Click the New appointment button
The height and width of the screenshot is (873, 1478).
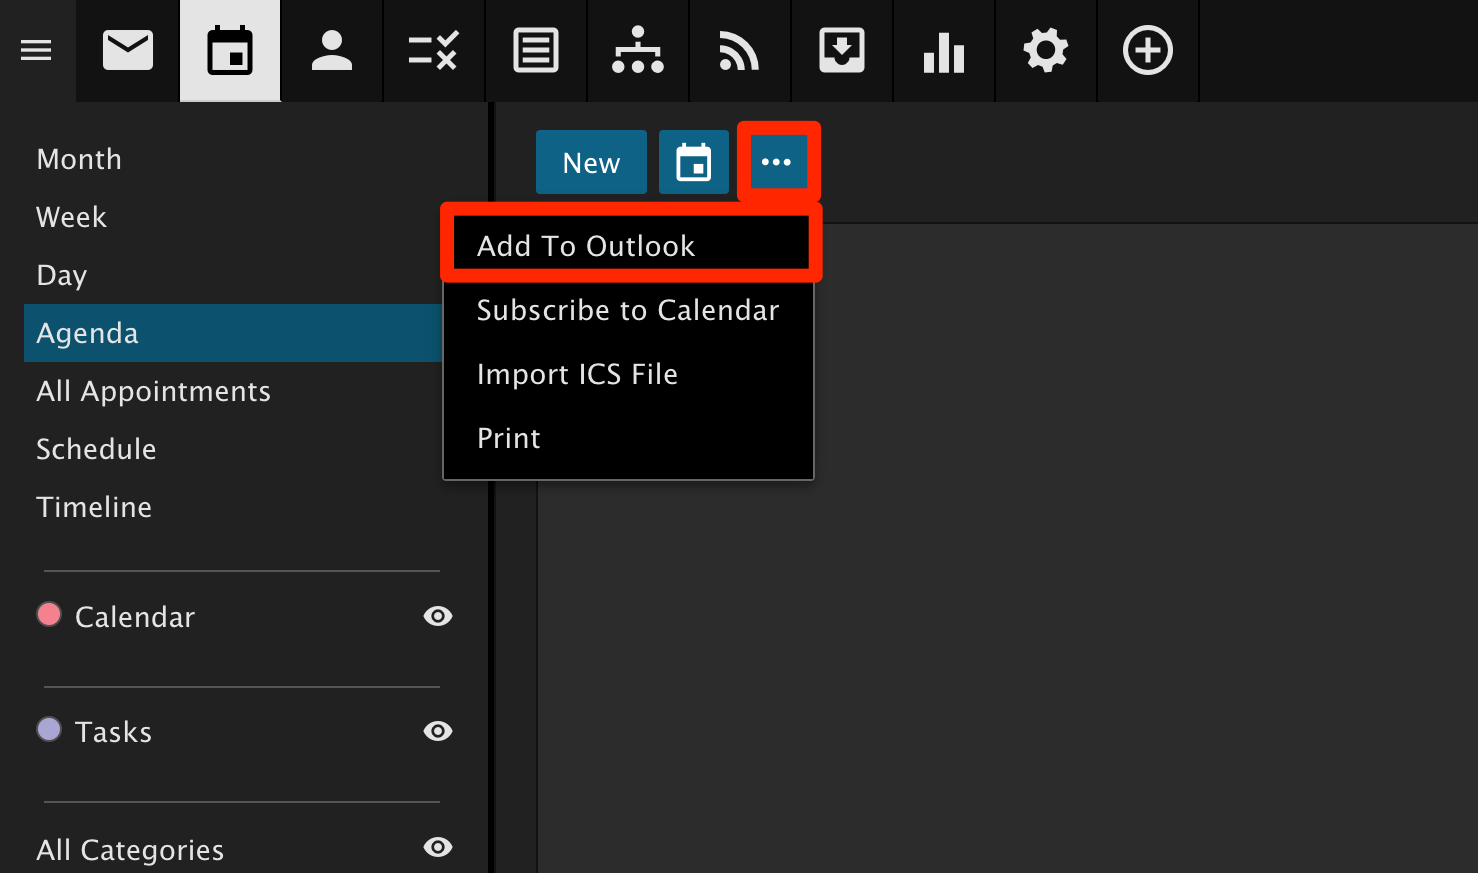(591, 162)
